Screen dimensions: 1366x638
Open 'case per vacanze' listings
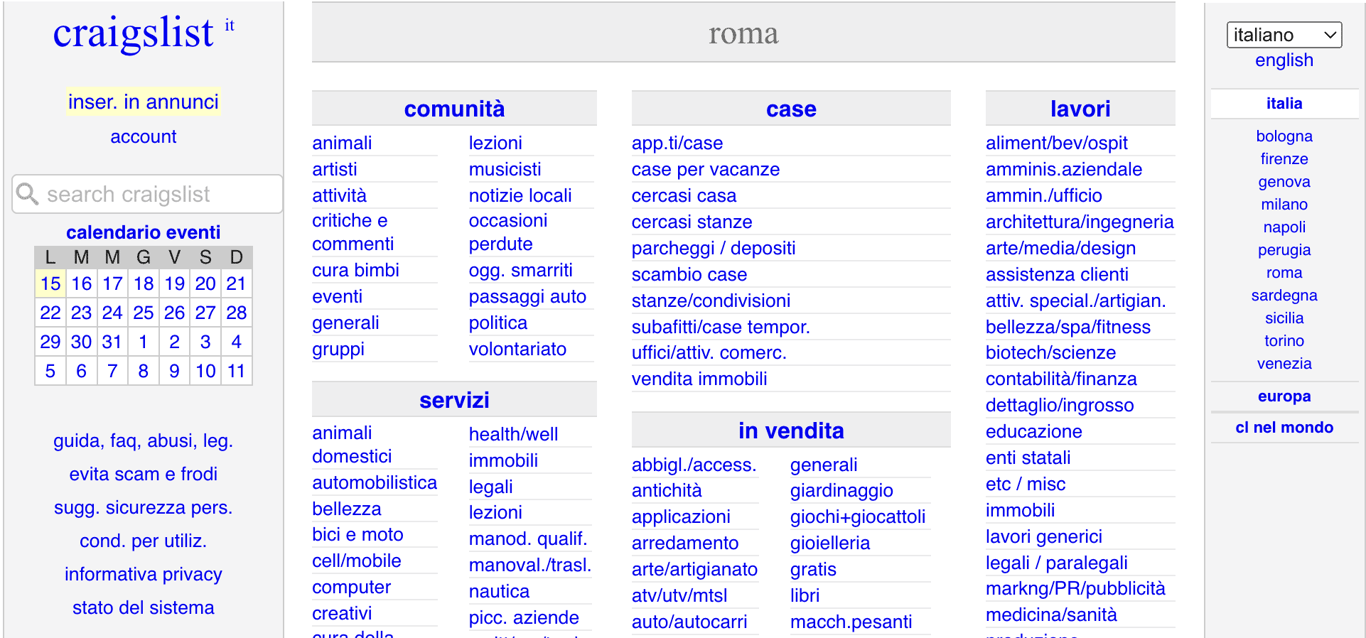[x=705, y=169]
